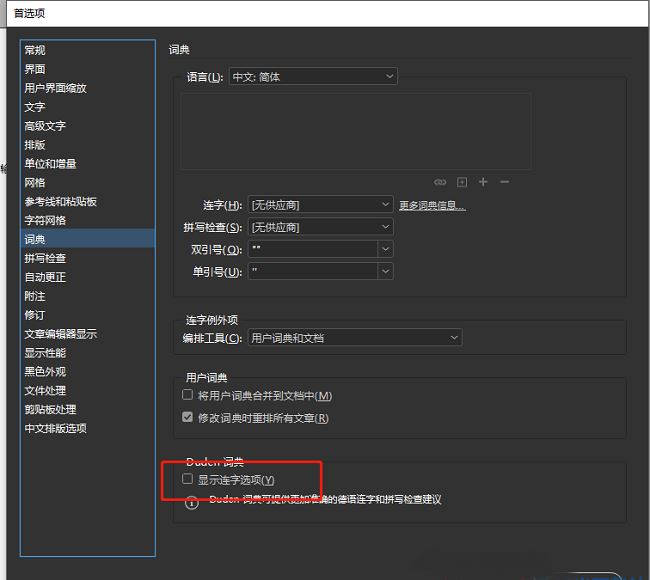Viewport: 650px width, 580px height.
Task: Select the highlighted 词典 category
Action: pyautogui.click(x=88, y=239)
